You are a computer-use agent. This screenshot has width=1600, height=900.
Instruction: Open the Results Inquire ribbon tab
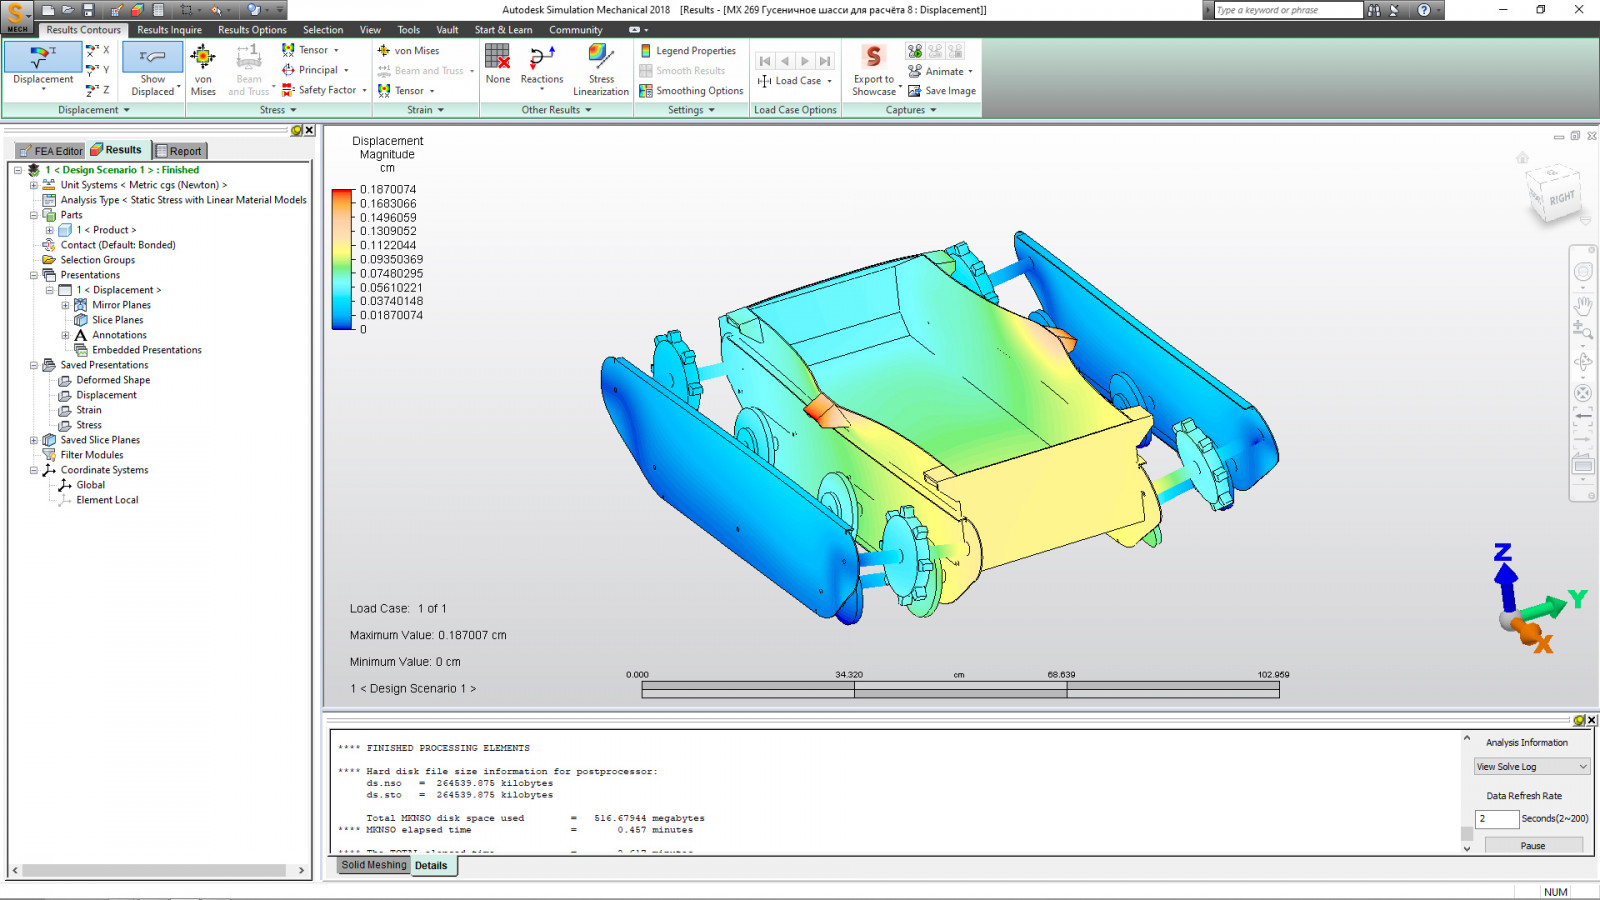tap(169, 30)
